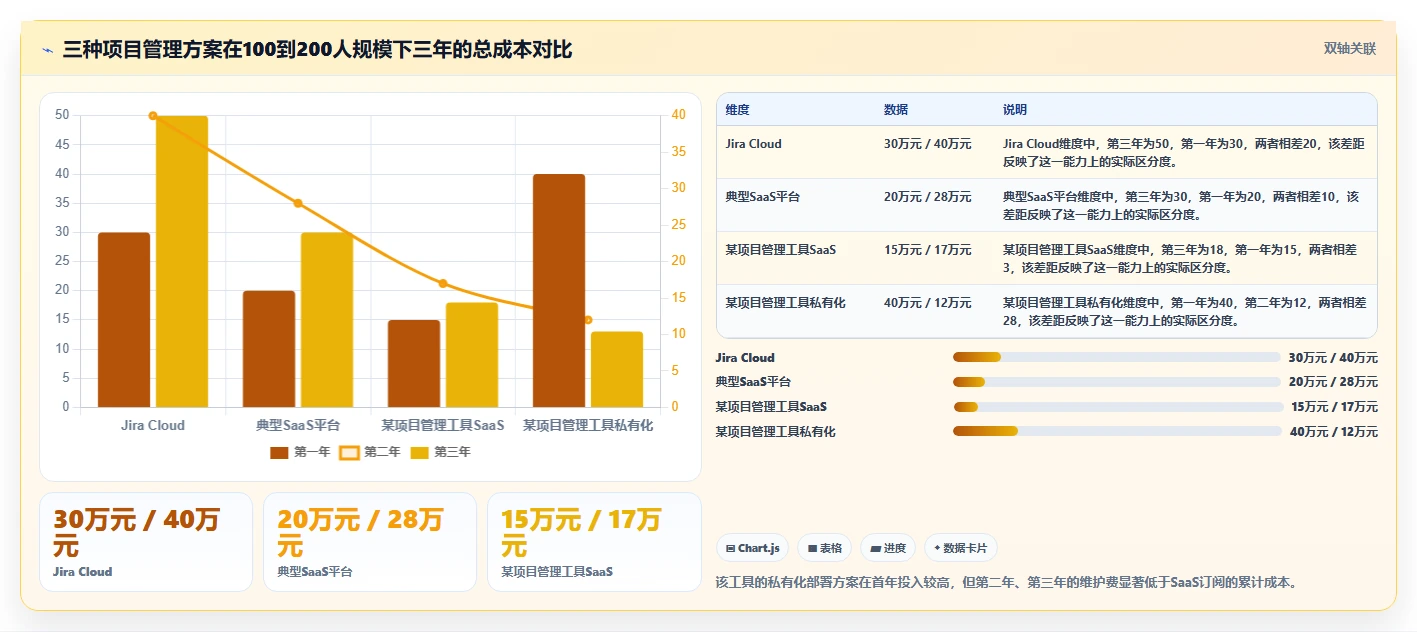This screenshot has width=1417, height=632.
Task: Click the chart title about 三种项目管理方案
Action: [317, 49]
